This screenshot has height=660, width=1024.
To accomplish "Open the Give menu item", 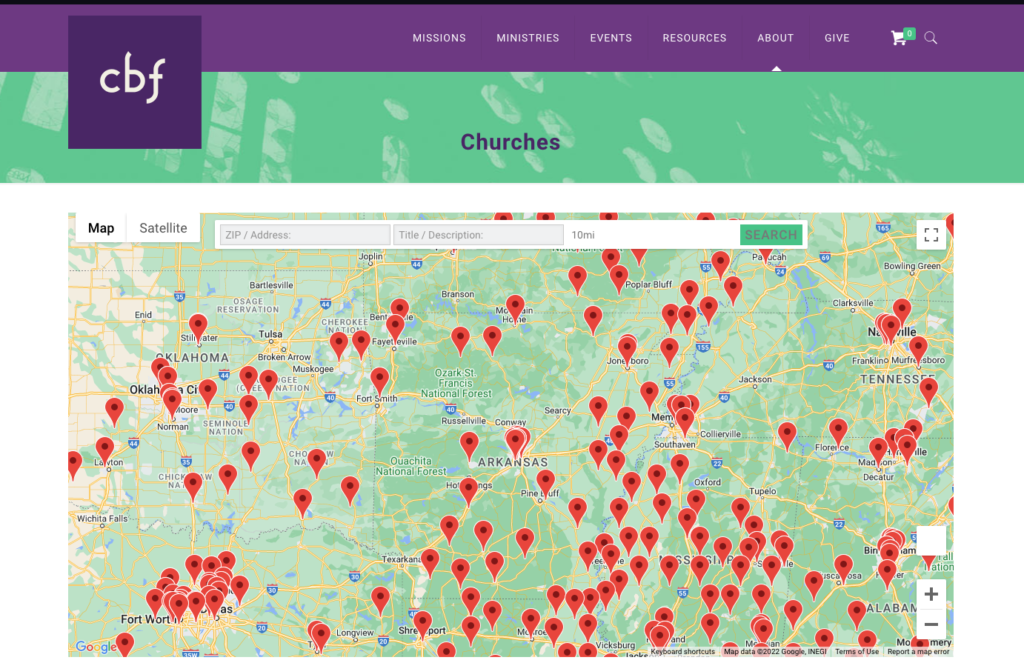I will pos(837,38).
